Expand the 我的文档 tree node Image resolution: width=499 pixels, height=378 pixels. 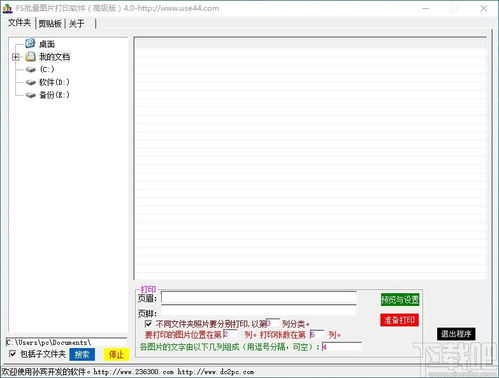point(15,57)
